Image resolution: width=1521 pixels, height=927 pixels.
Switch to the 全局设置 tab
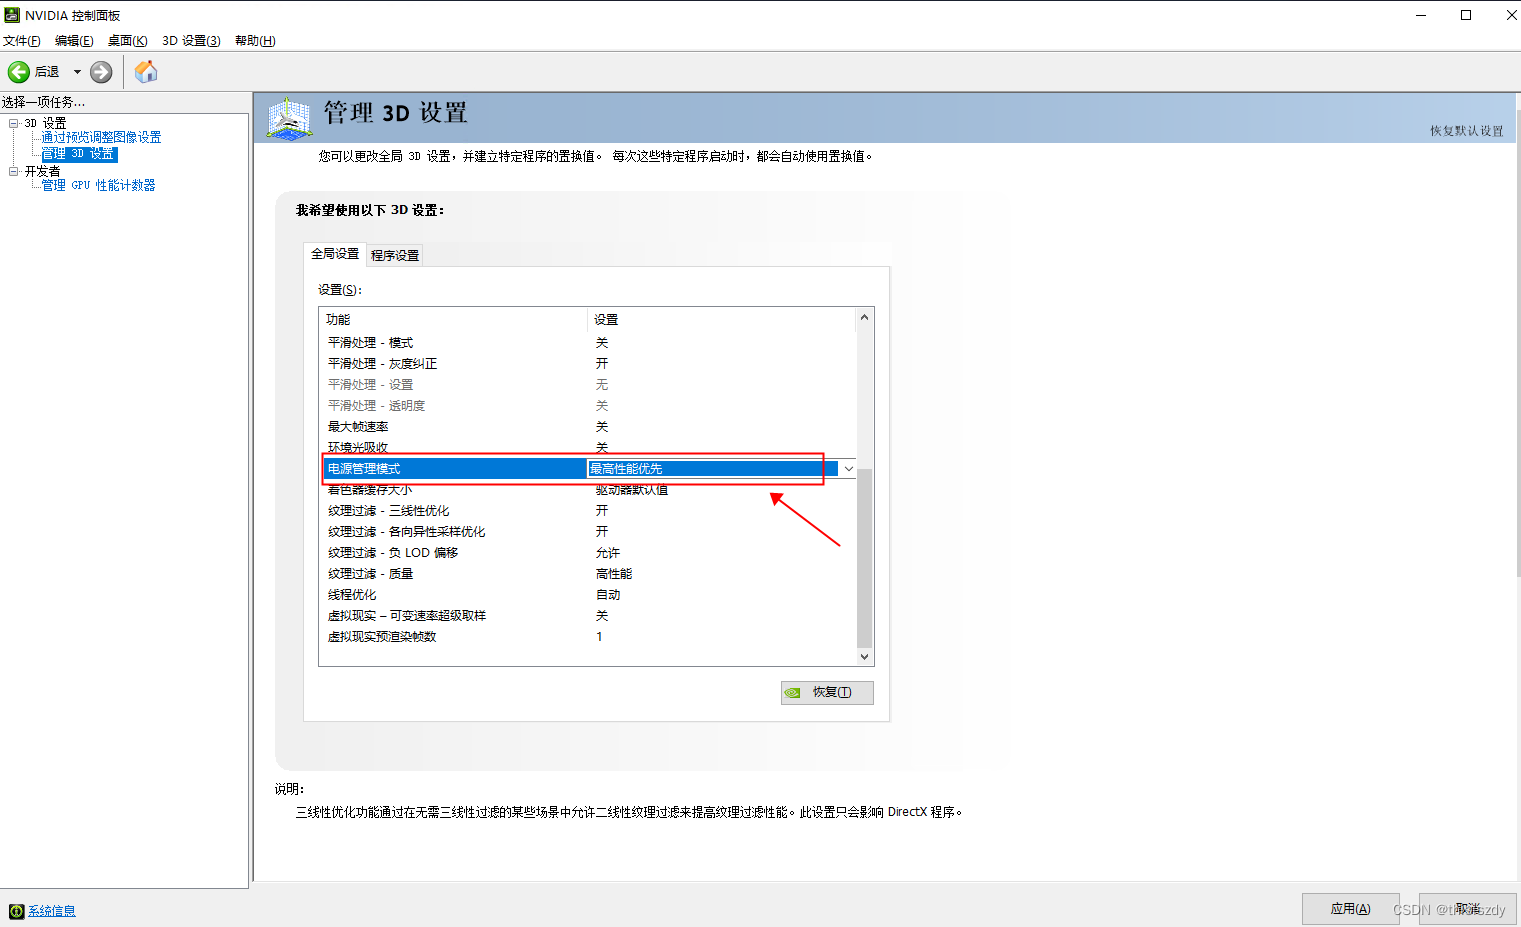click(x=335, y=254)
